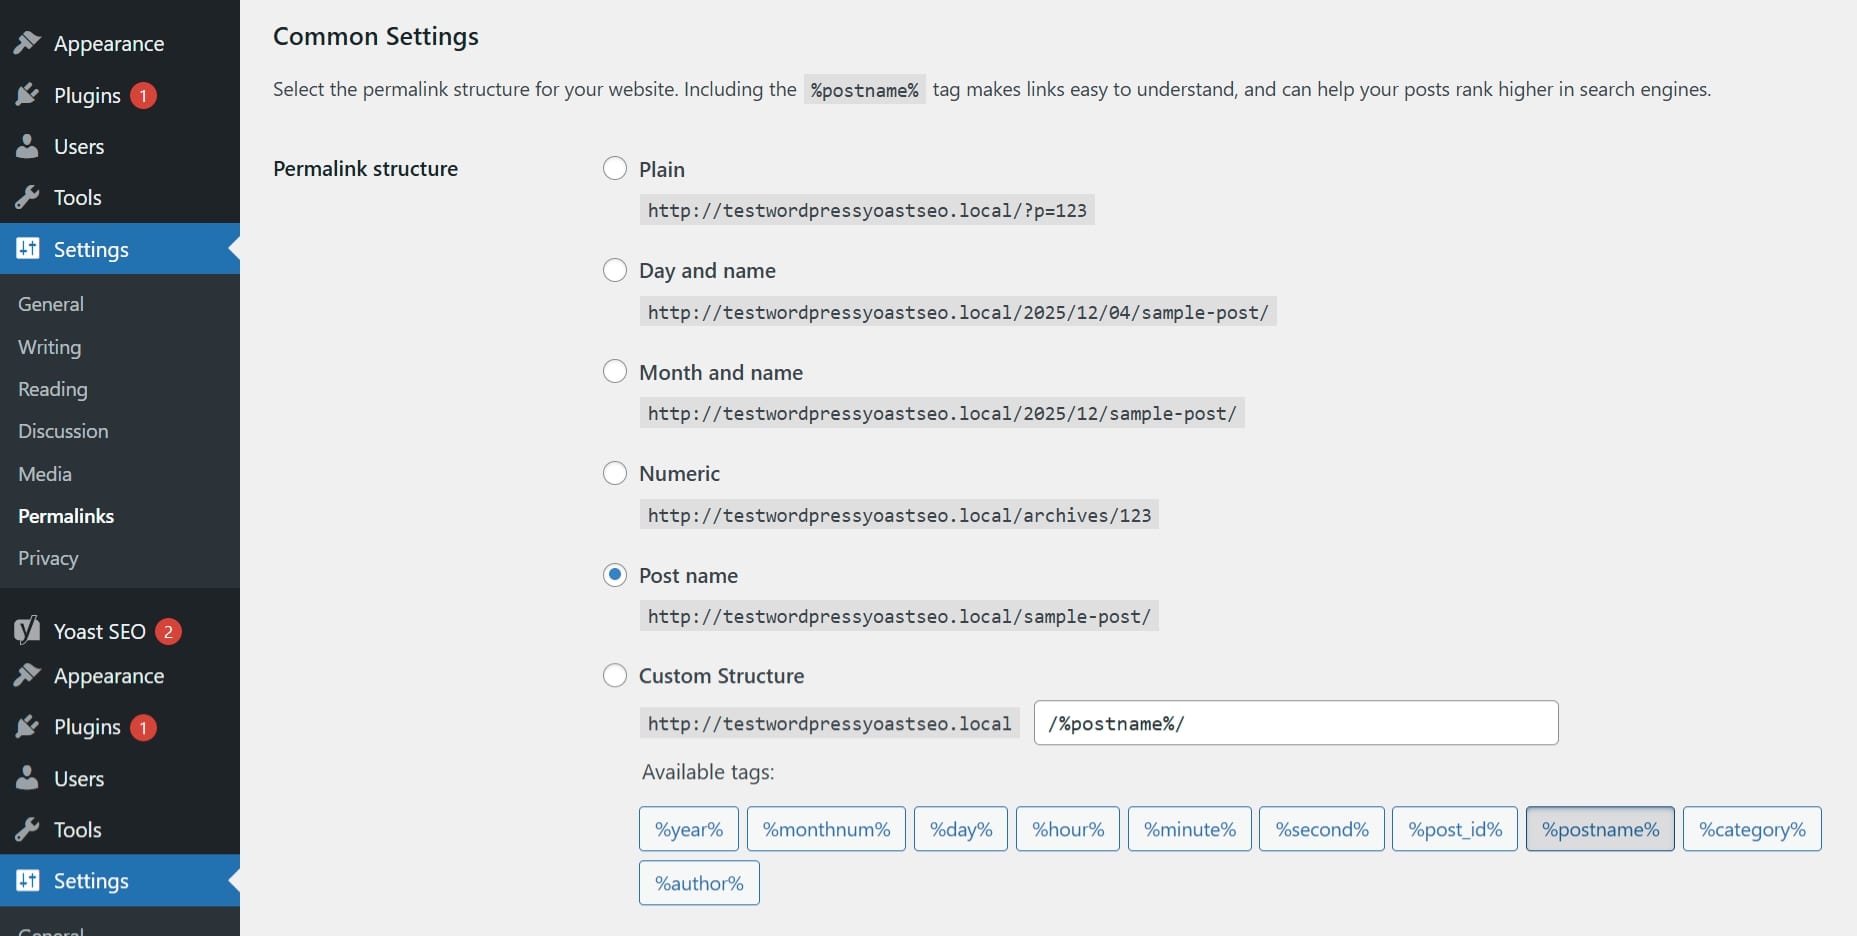Click the Settings sliders icon directly above the General submenu

pyautogui.click(x=27, y=249)
